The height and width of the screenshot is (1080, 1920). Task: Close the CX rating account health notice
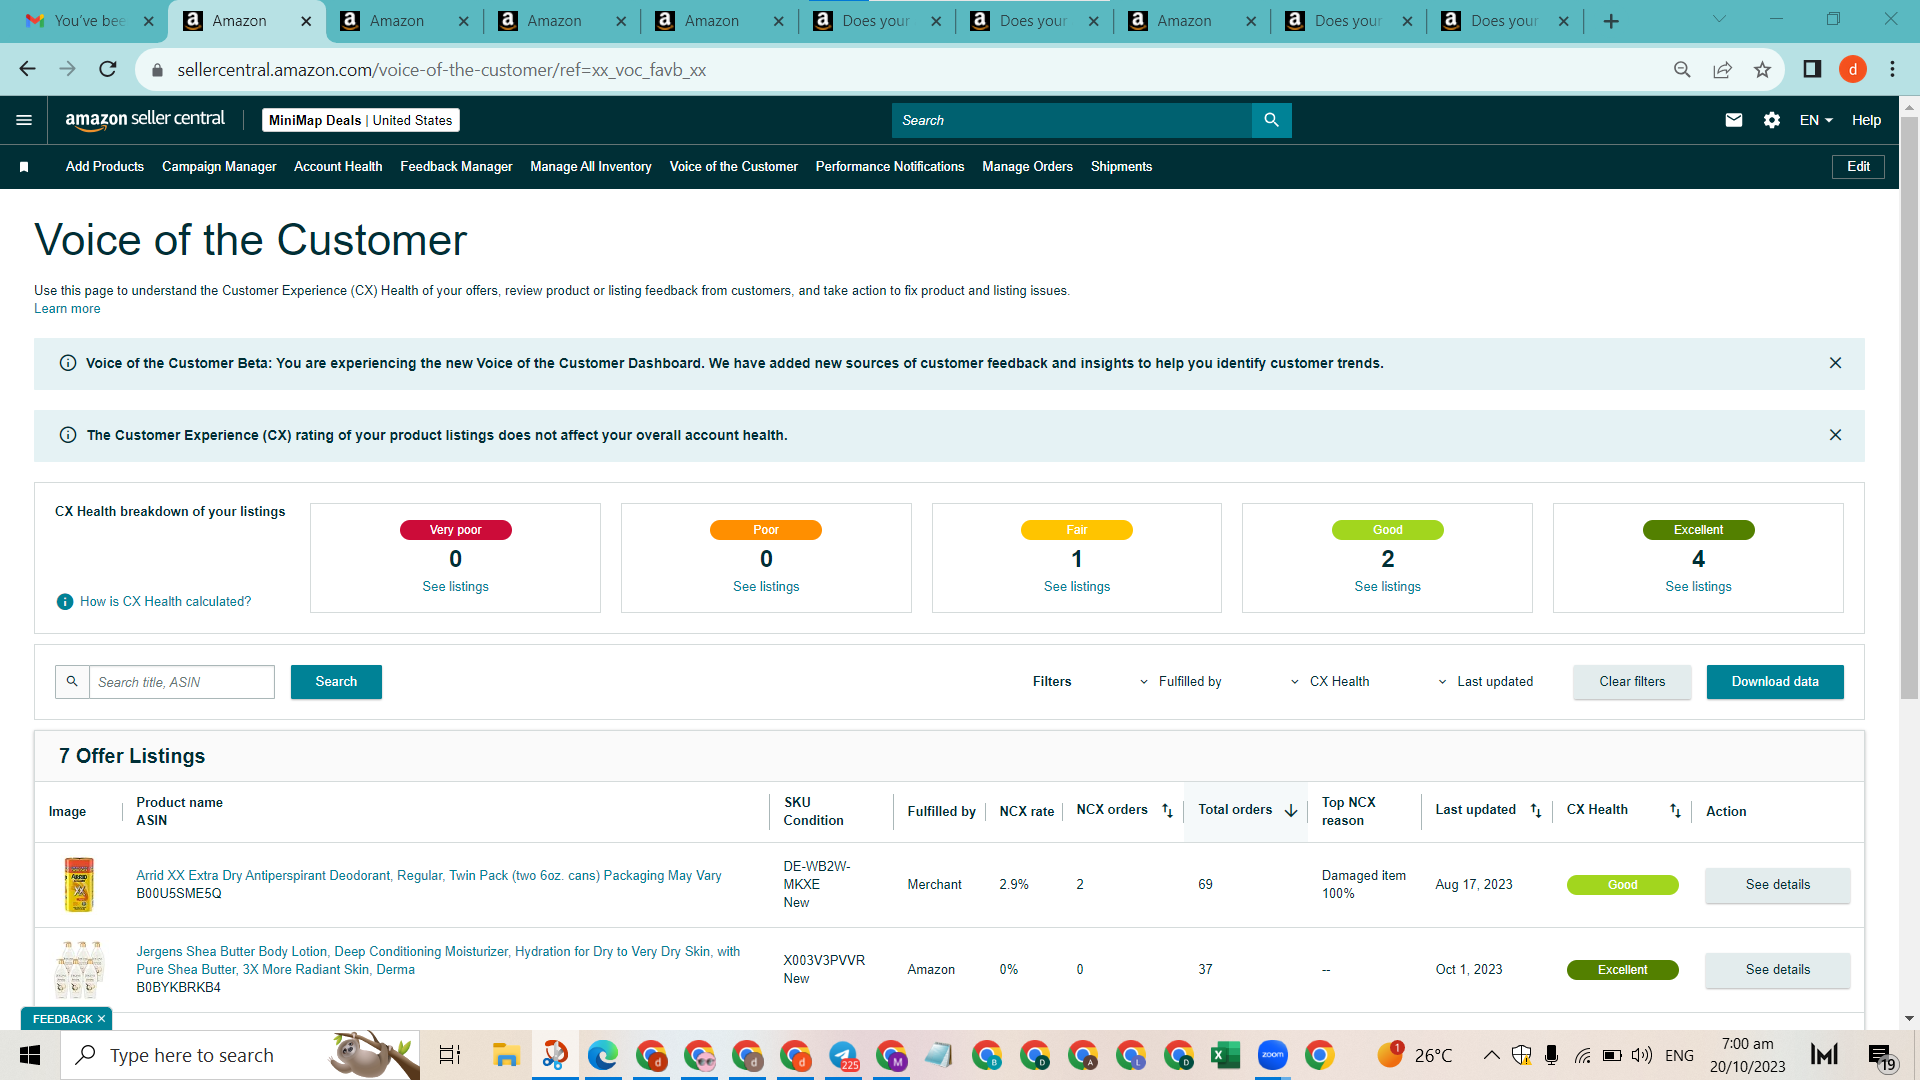click(1835, 435)
